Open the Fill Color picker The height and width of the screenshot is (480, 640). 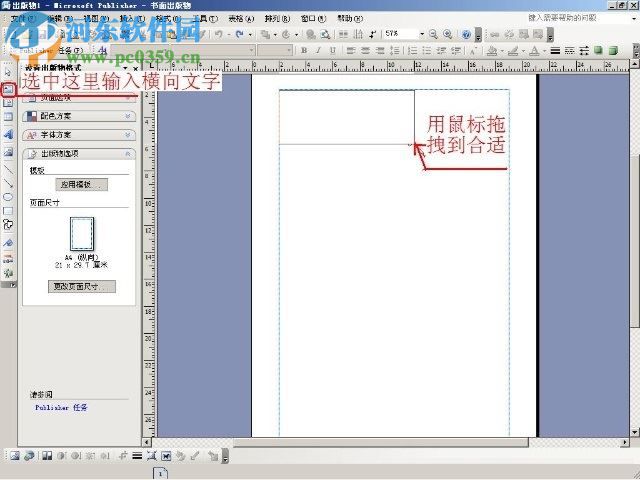click(x=492, y=51)
